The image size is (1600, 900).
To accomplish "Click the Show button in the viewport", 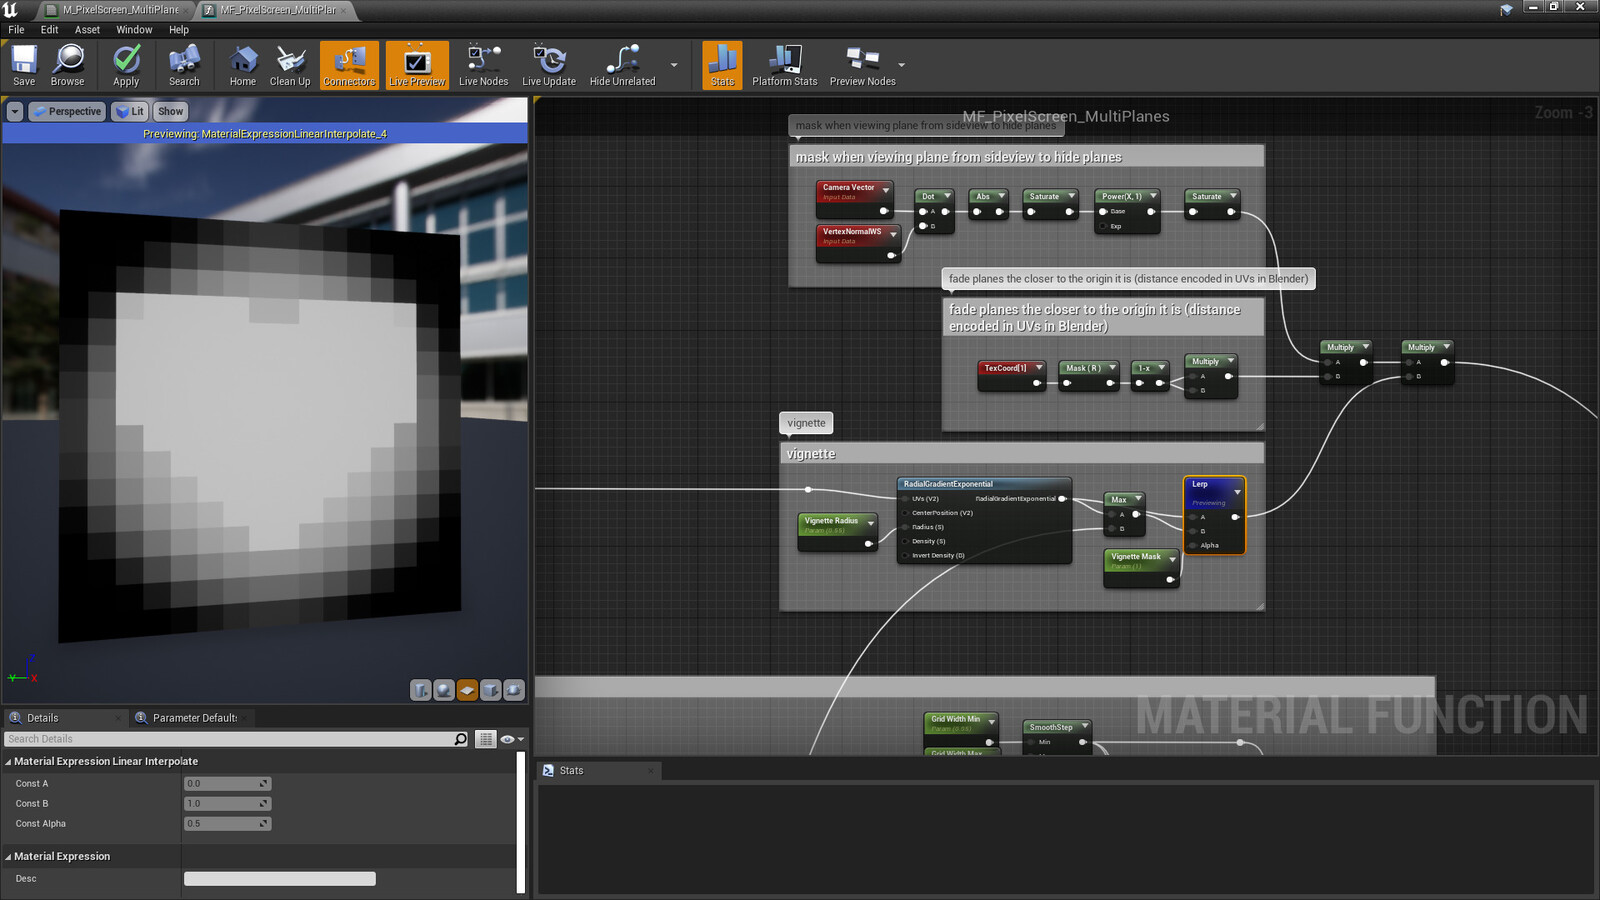I will click(170, 111).
